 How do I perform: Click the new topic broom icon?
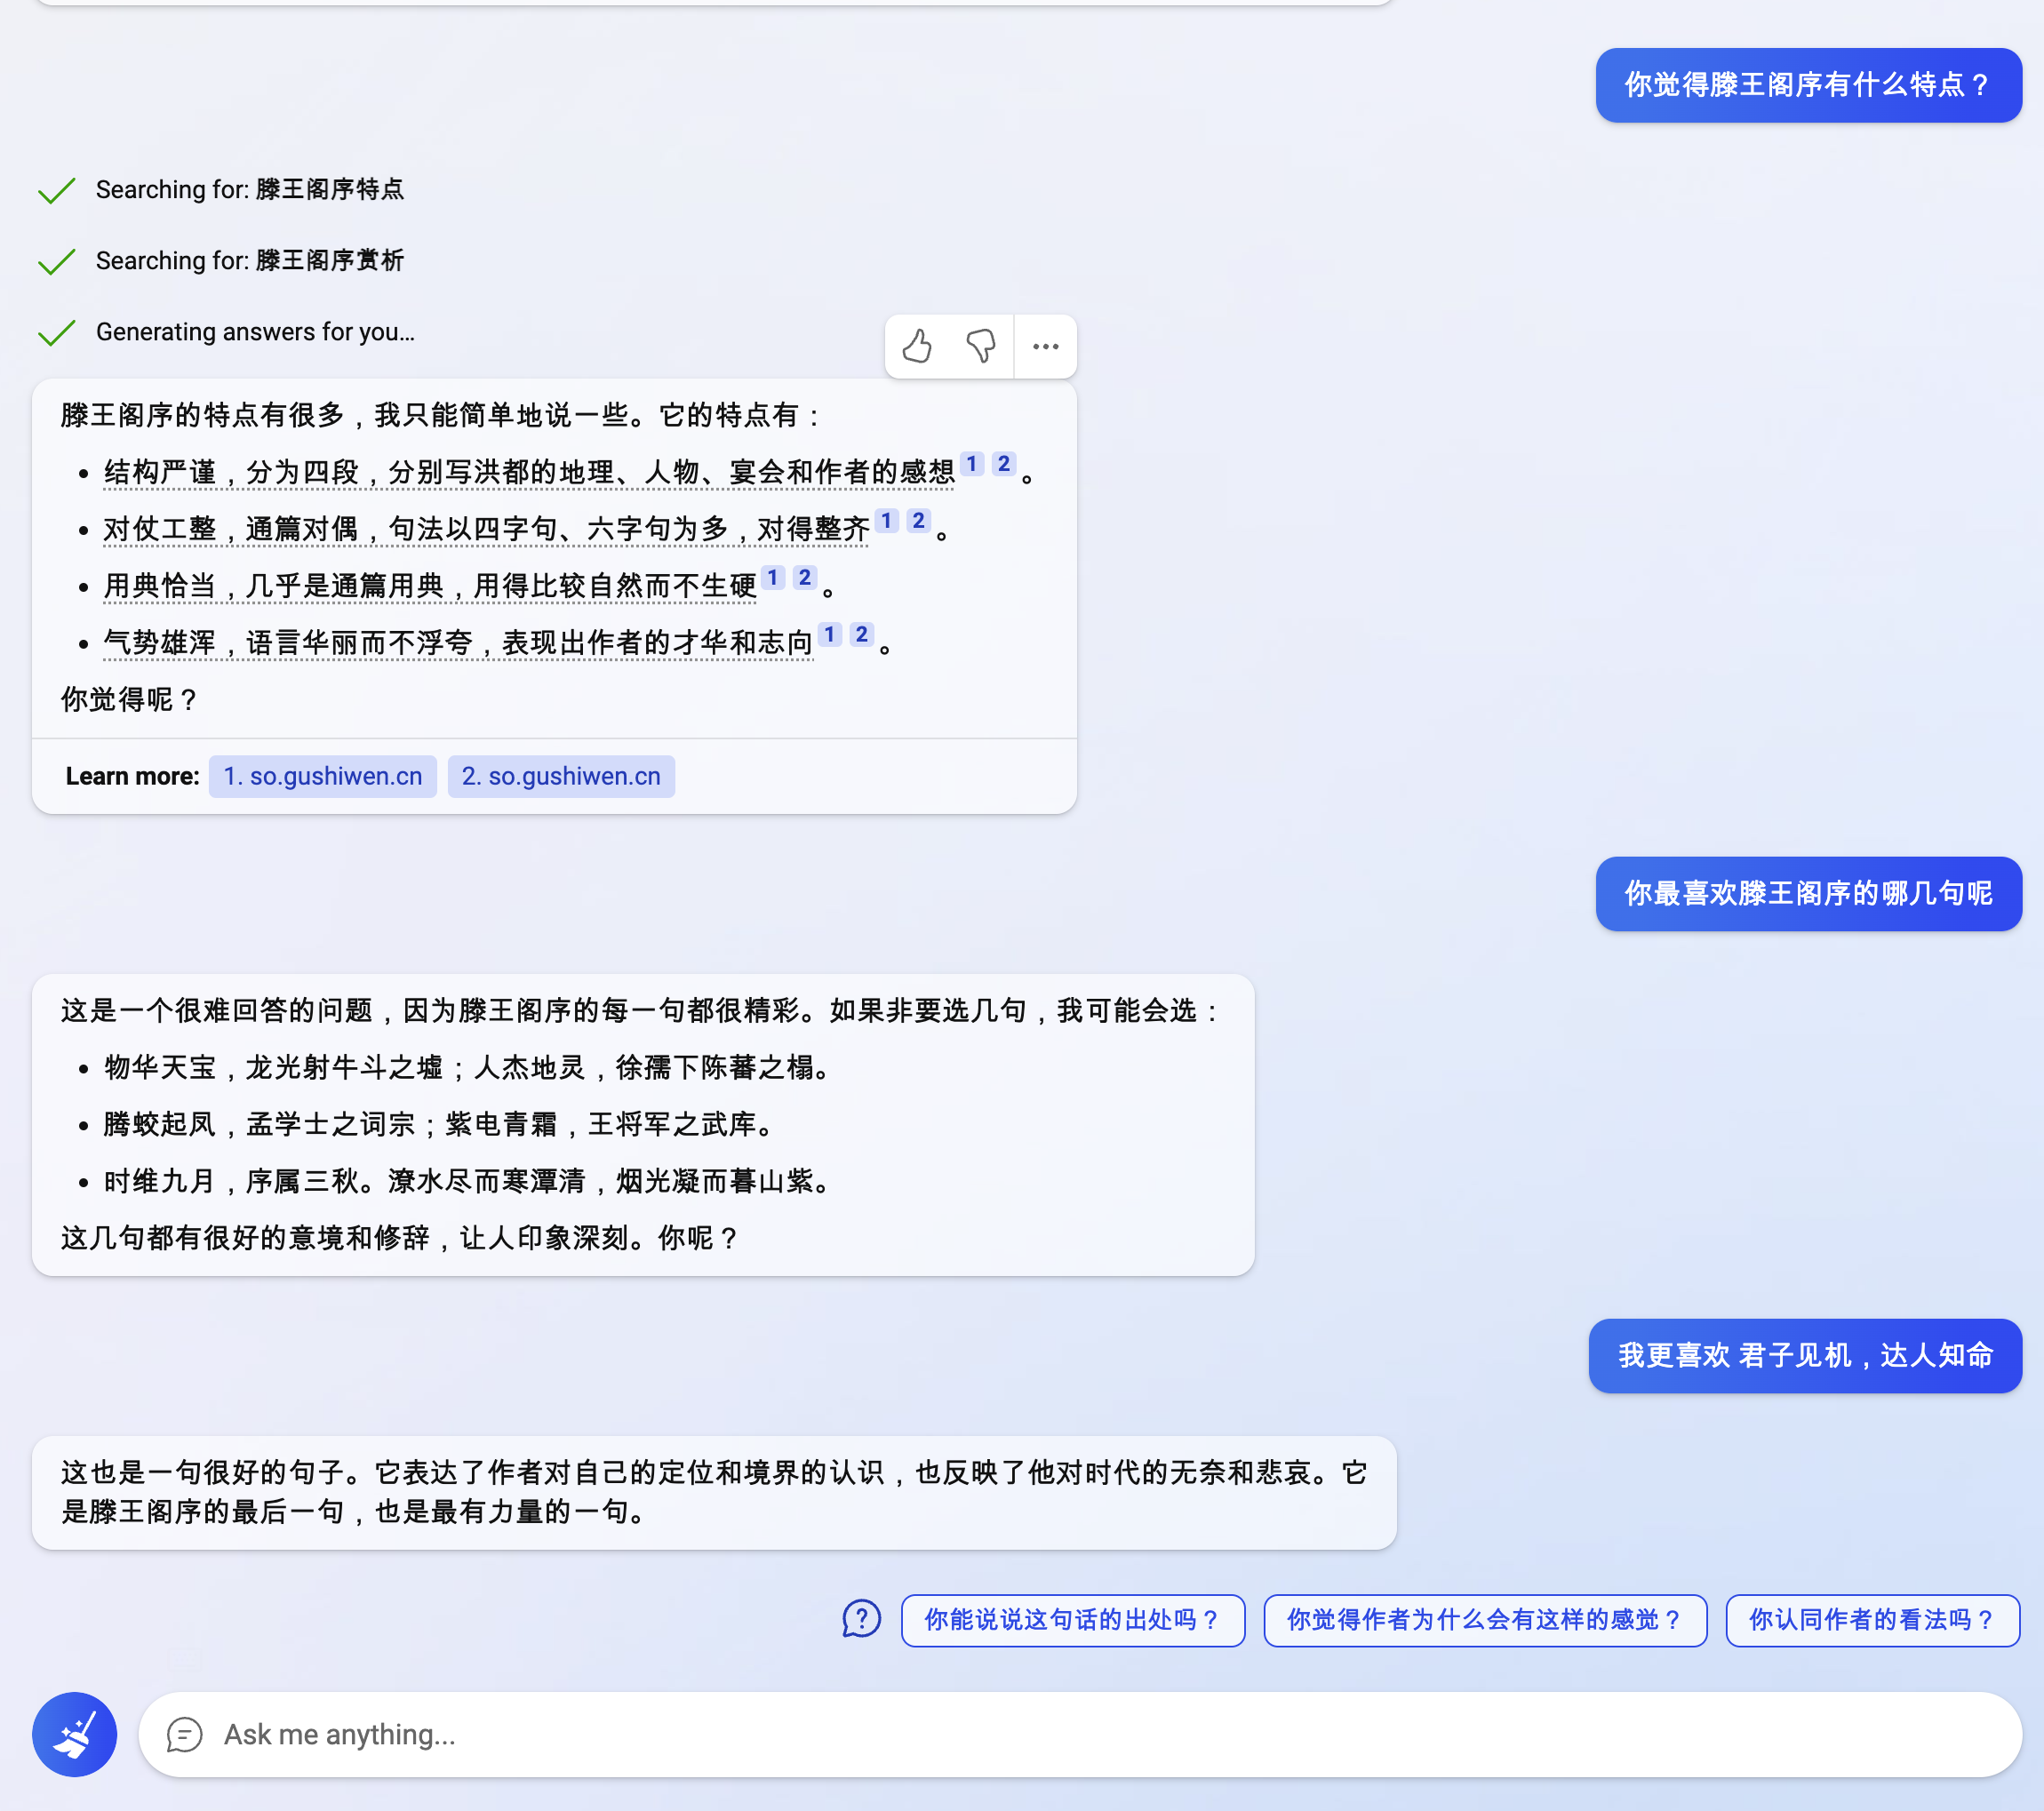75,1734
